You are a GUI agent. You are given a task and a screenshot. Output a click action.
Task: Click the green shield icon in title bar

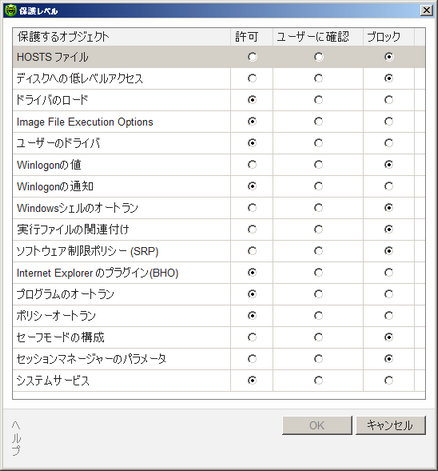(11, 11)
